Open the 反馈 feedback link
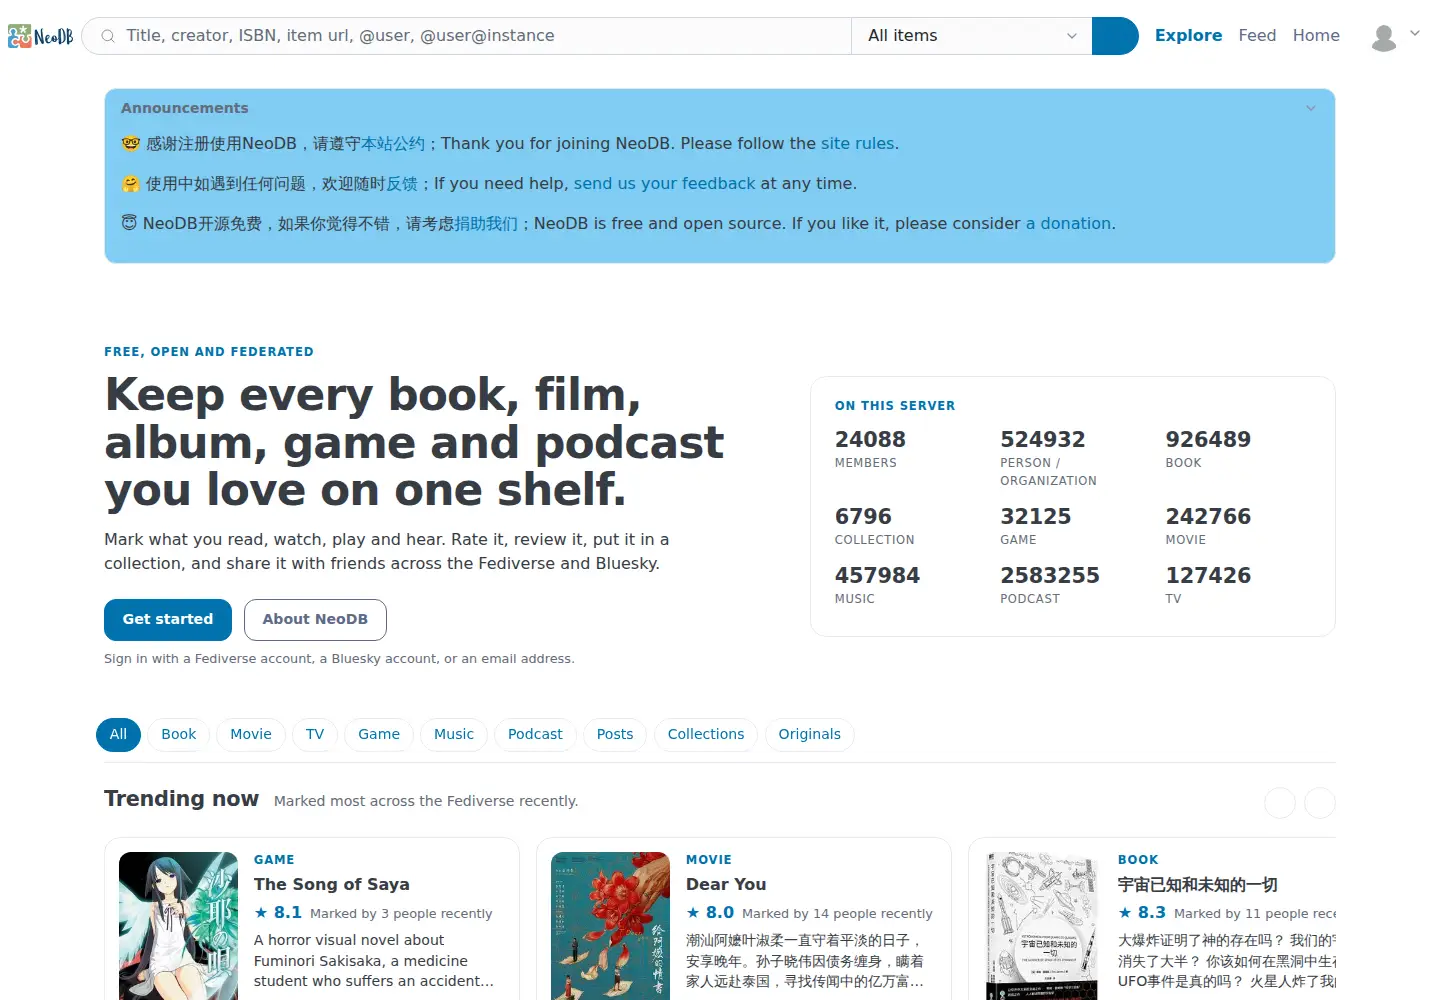The image size is (1440, 1000). pyautogui.click(x=402, y=184)
